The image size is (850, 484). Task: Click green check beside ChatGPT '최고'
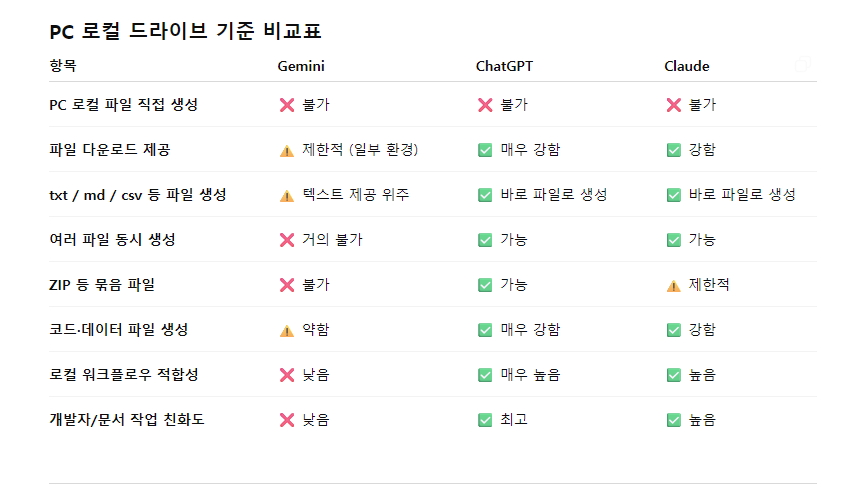[485, 420]
